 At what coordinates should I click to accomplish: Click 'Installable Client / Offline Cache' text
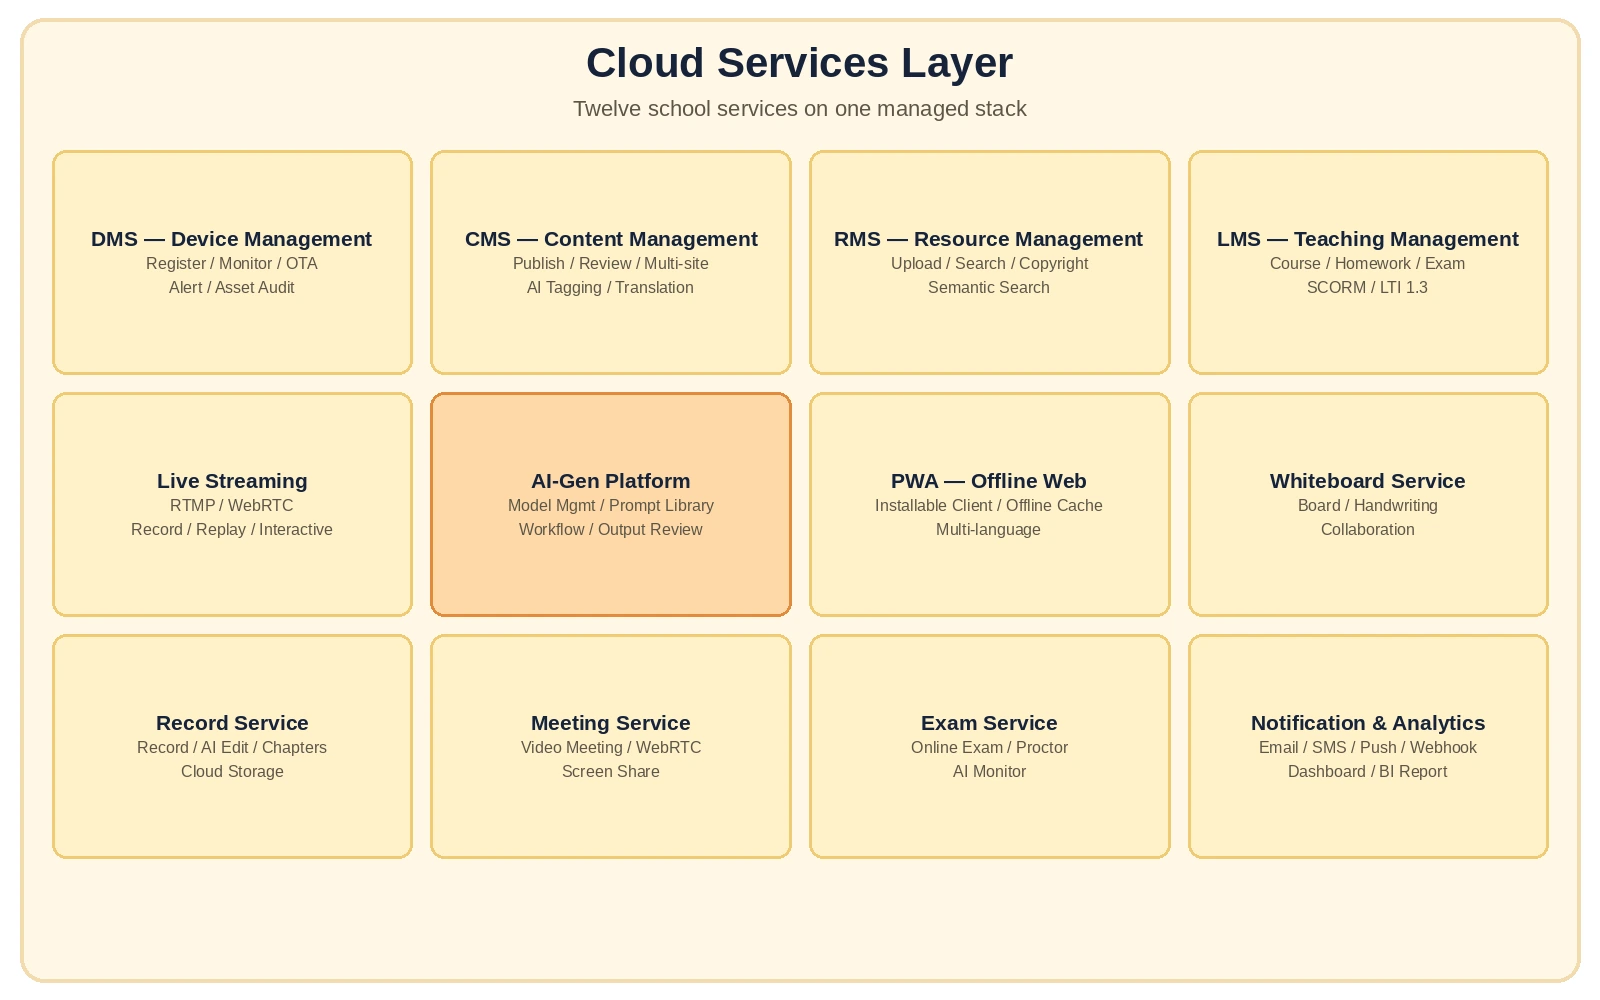[x=989, y=506]
